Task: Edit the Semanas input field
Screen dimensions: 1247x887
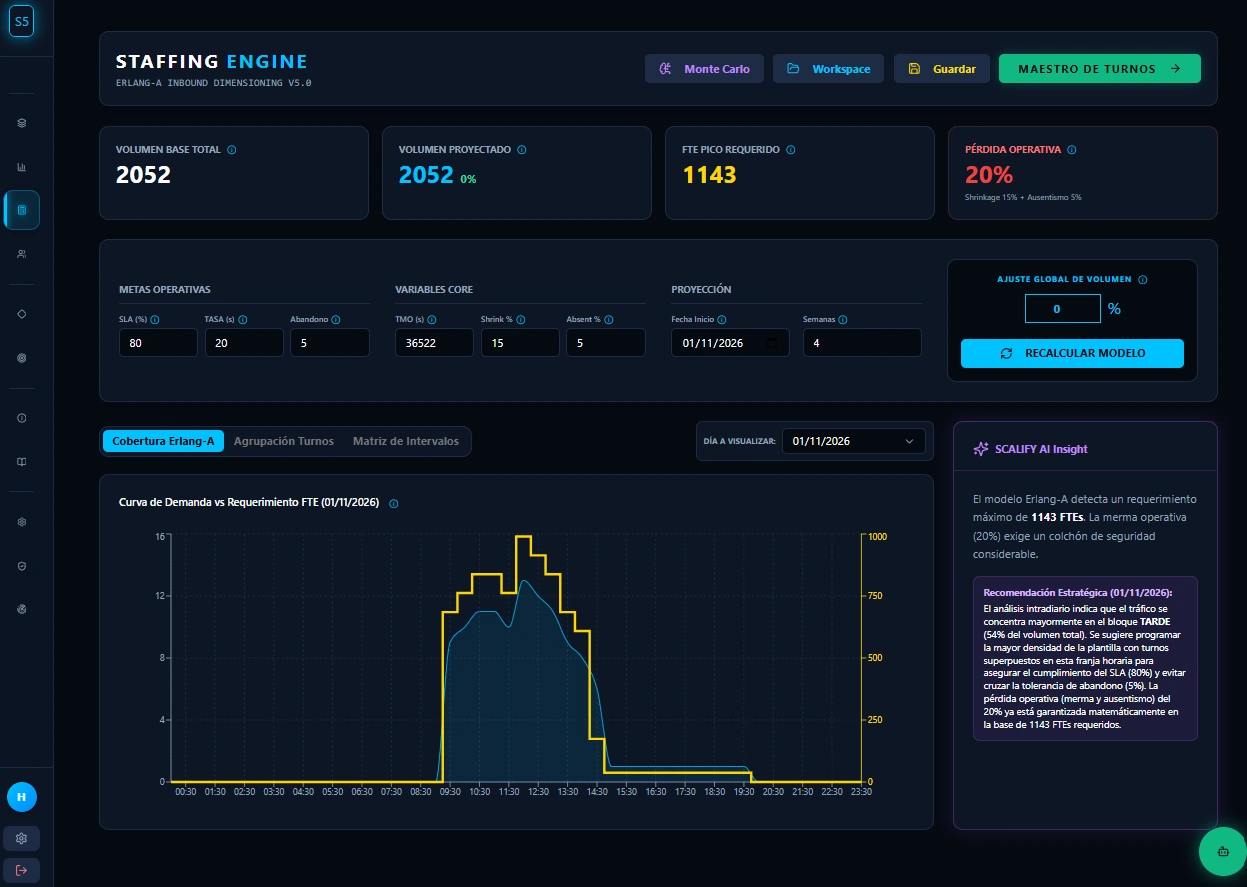Action: tap(862, 343)
